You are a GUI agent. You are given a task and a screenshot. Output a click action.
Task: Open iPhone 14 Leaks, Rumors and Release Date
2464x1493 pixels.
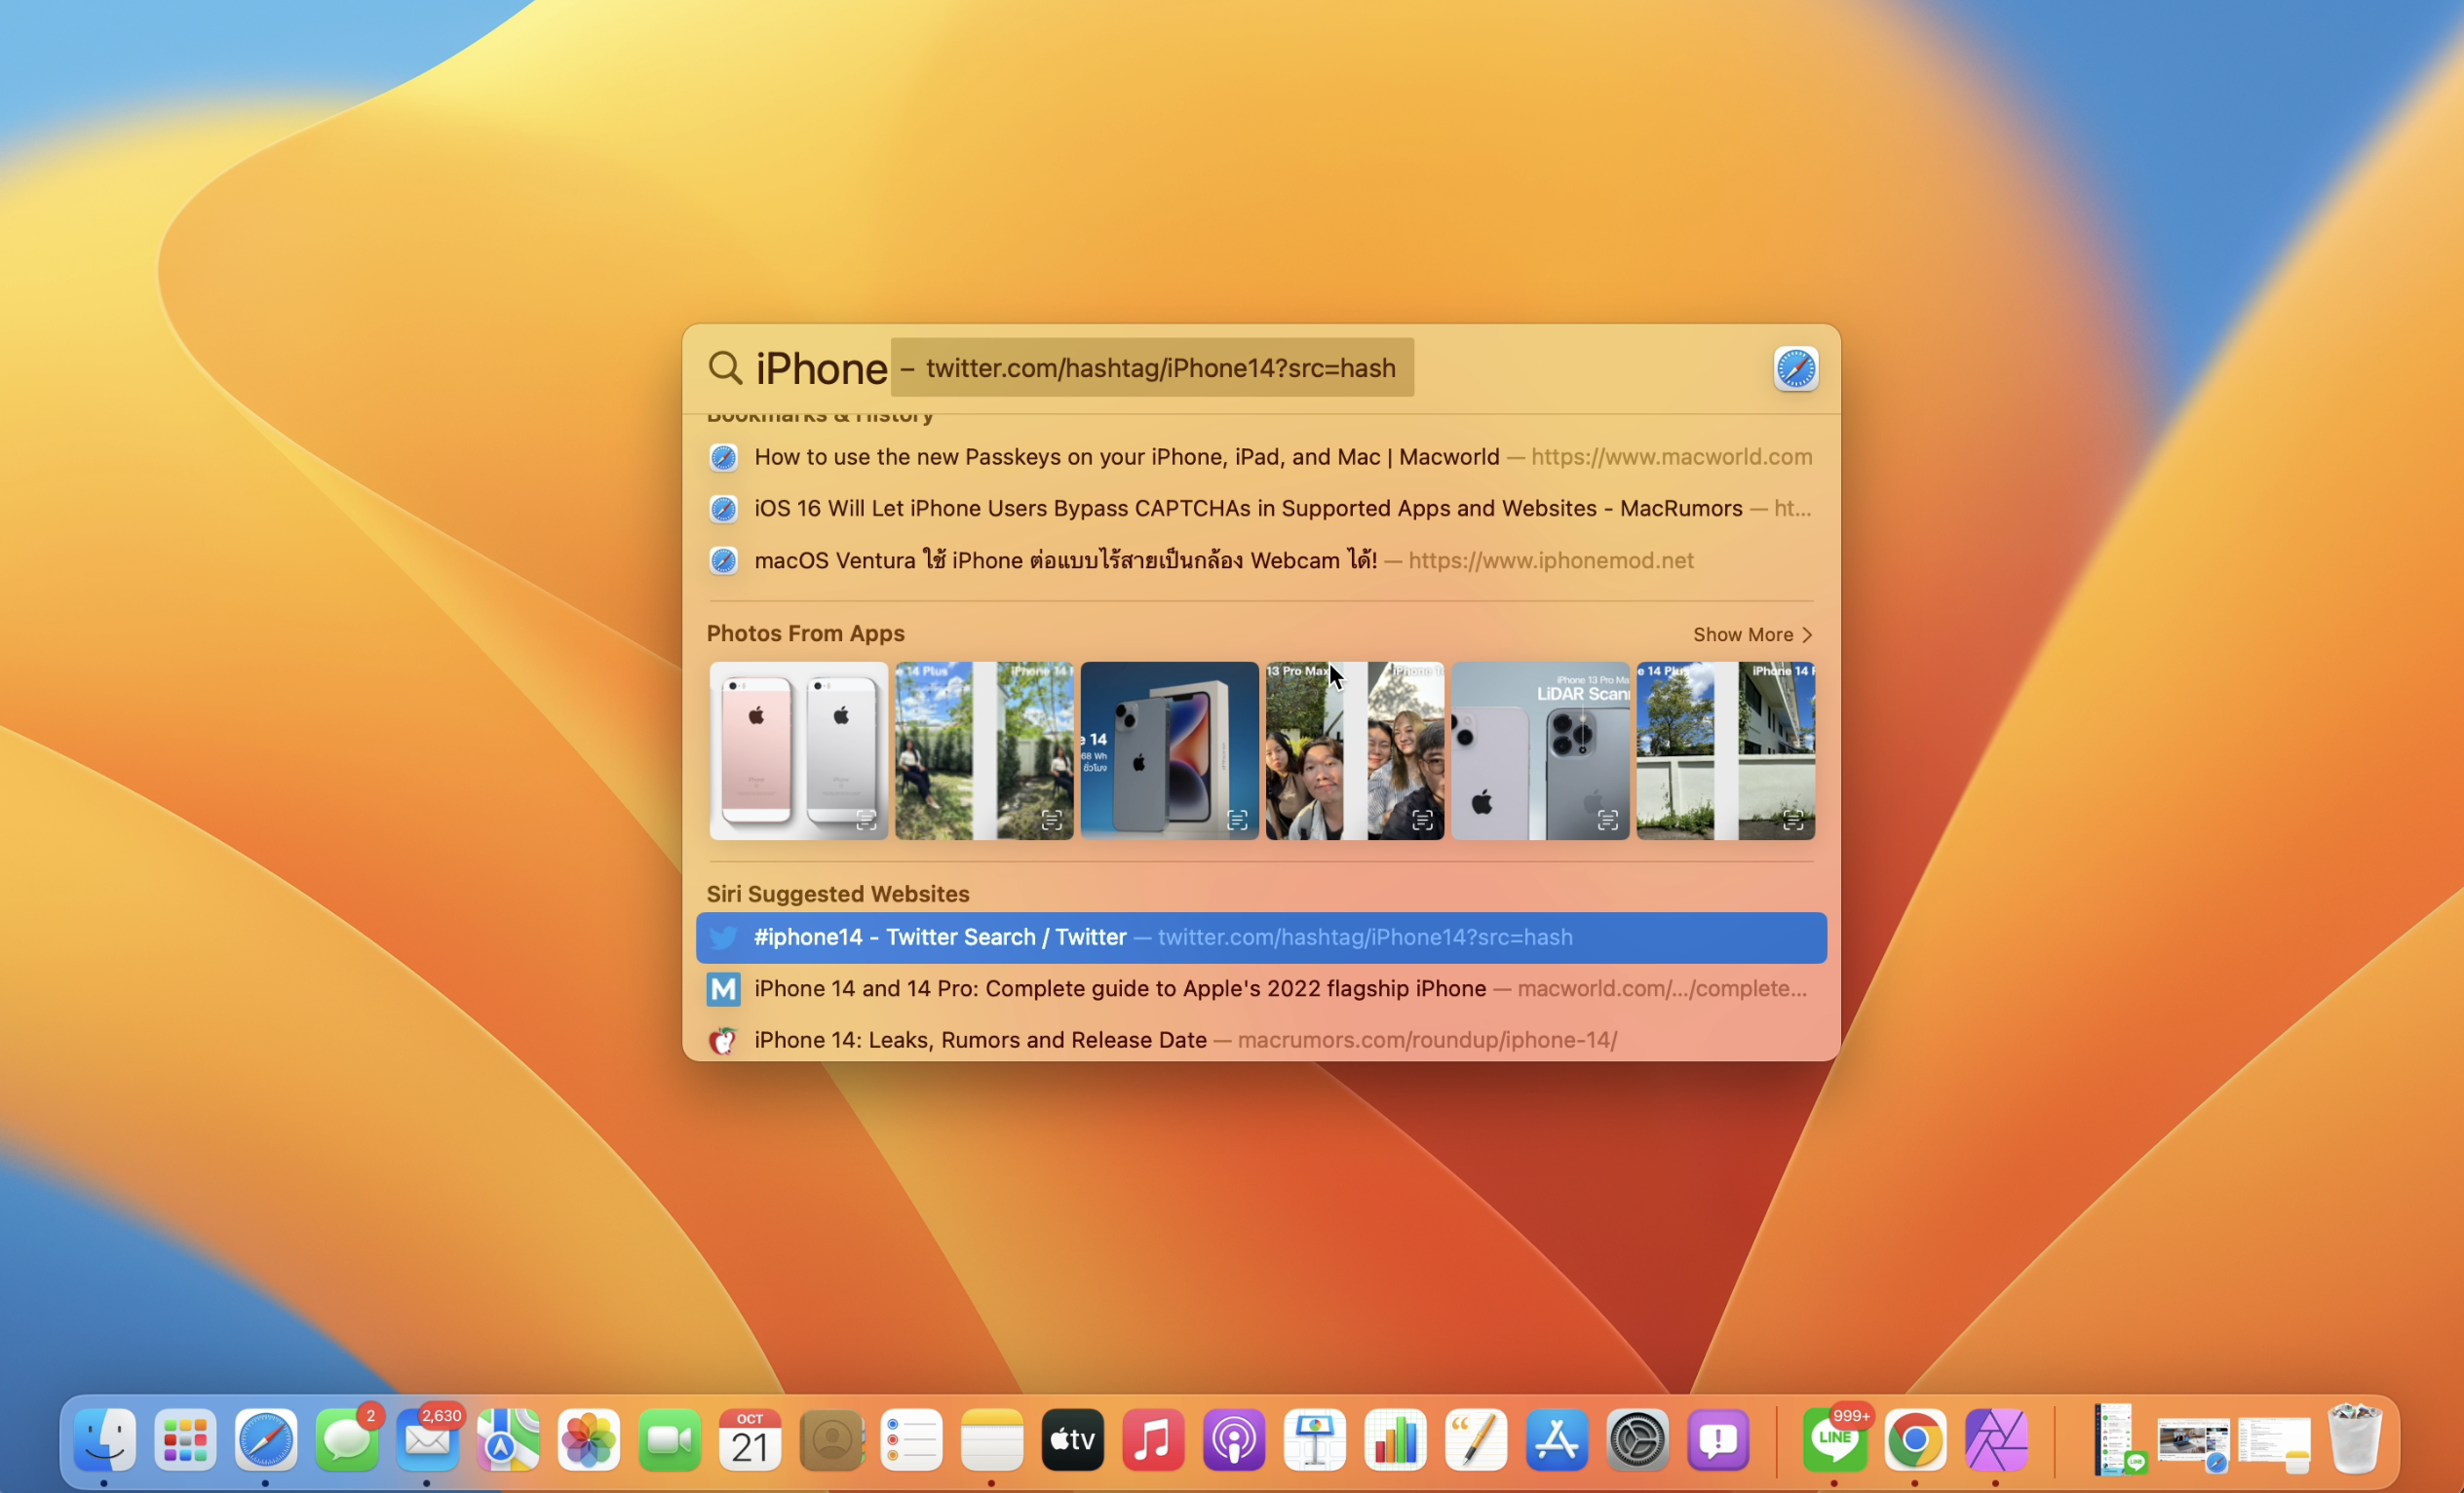[980, 1040]
